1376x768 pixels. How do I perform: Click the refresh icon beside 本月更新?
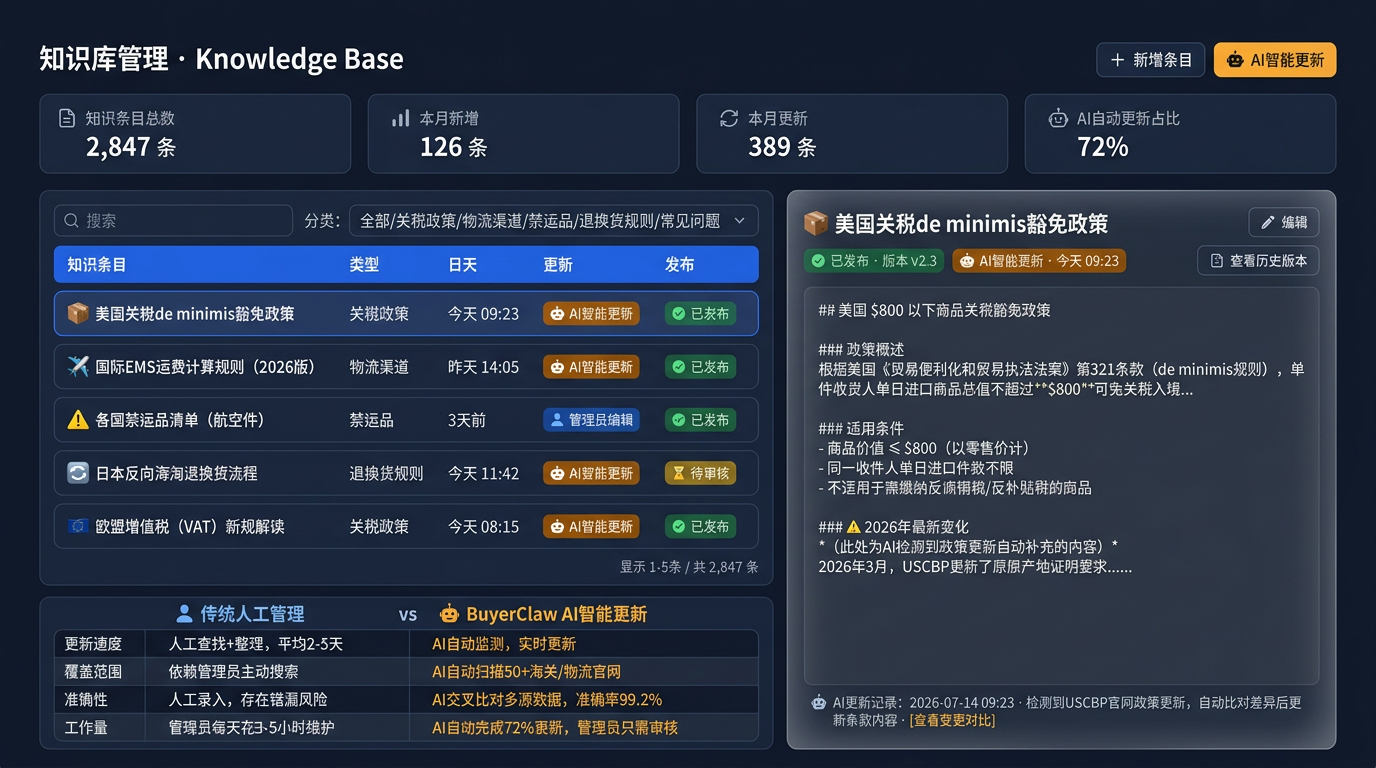coord(729,118)
